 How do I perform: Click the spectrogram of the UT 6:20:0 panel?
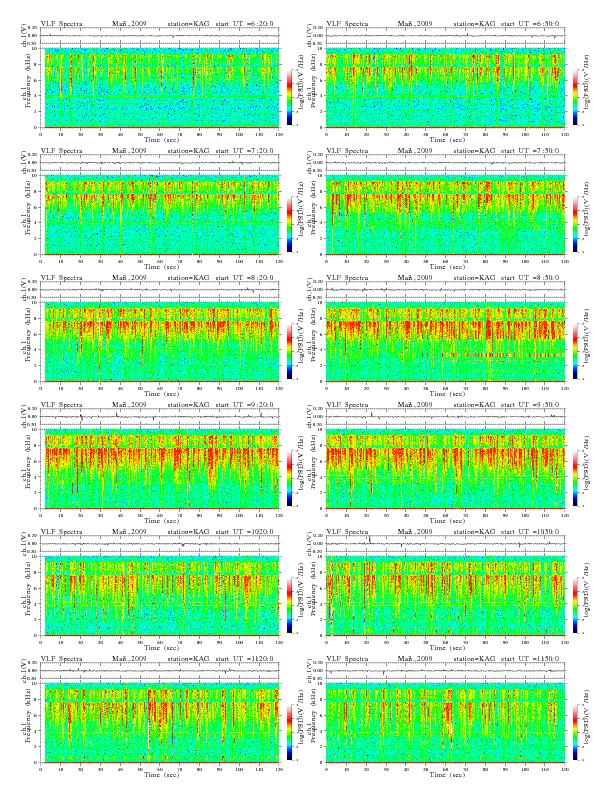160,87
